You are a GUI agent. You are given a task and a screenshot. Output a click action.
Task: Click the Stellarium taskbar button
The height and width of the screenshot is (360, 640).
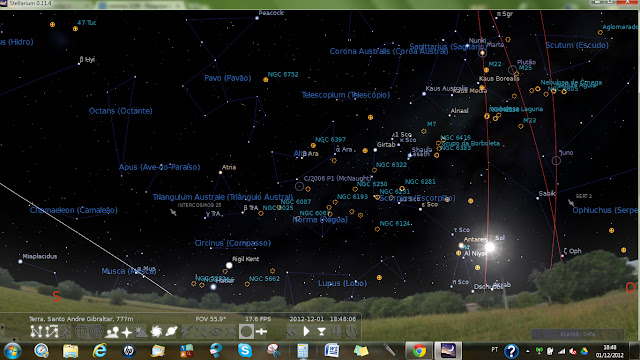pos(448,351)
